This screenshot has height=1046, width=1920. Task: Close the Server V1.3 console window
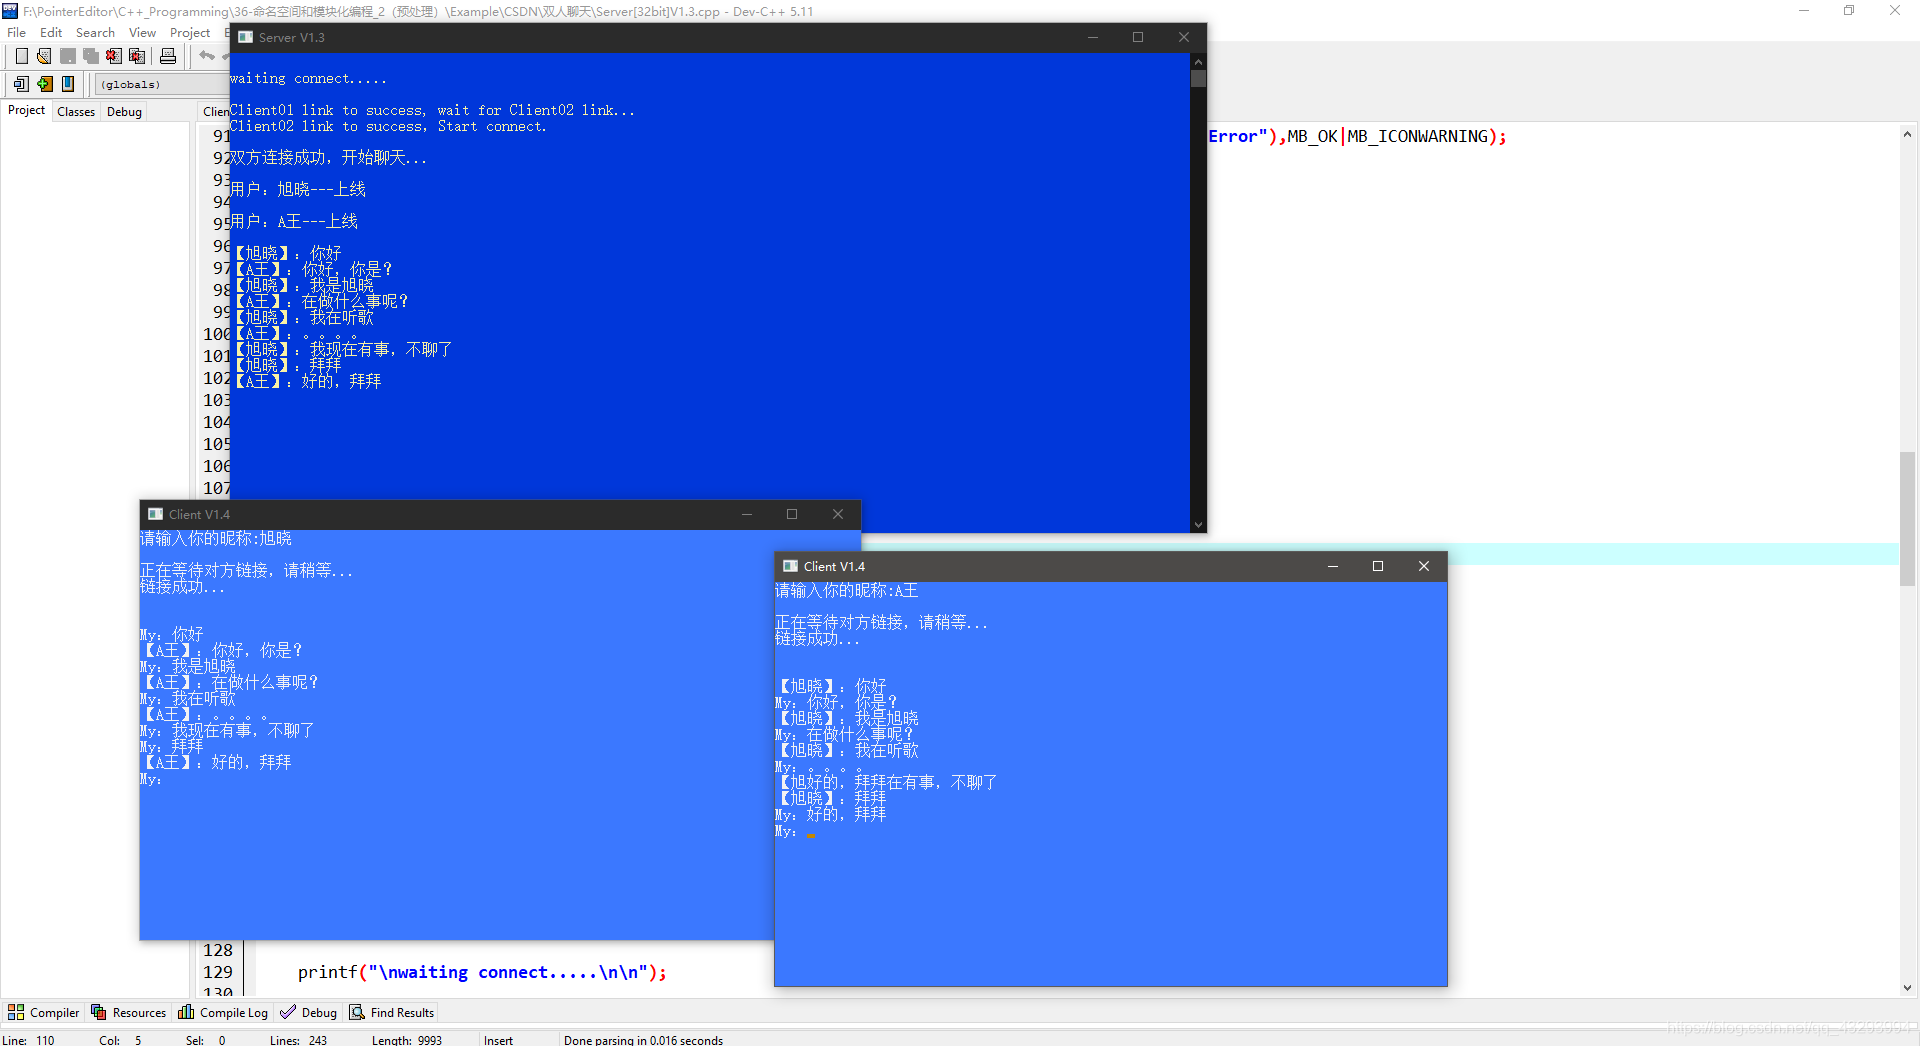tap(1184, 37)
